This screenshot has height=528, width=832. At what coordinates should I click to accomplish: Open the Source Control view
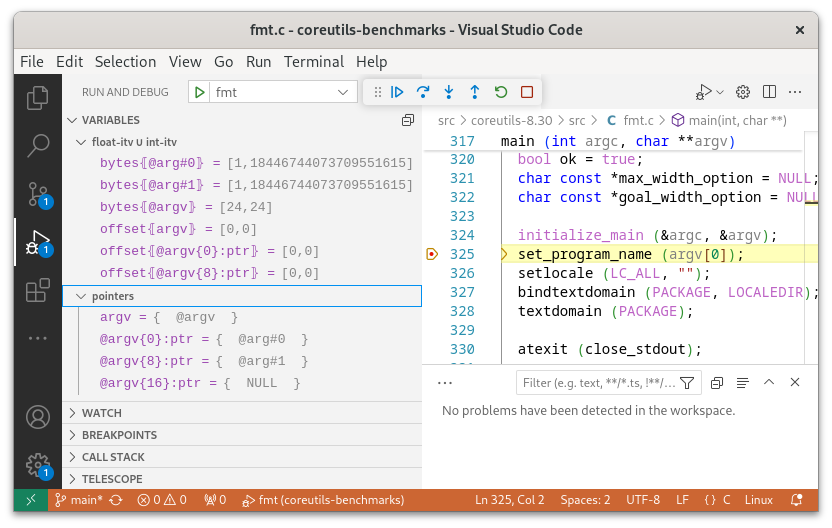(38, 193)
